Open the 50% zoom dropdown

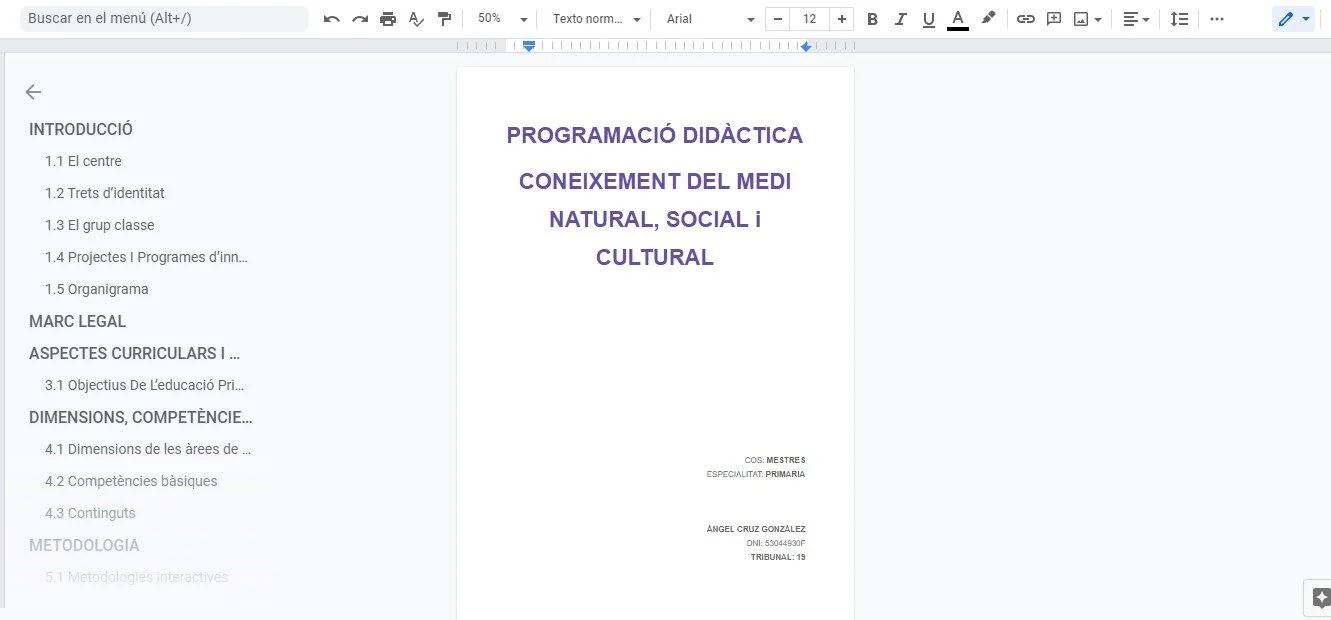pos(502,19)
